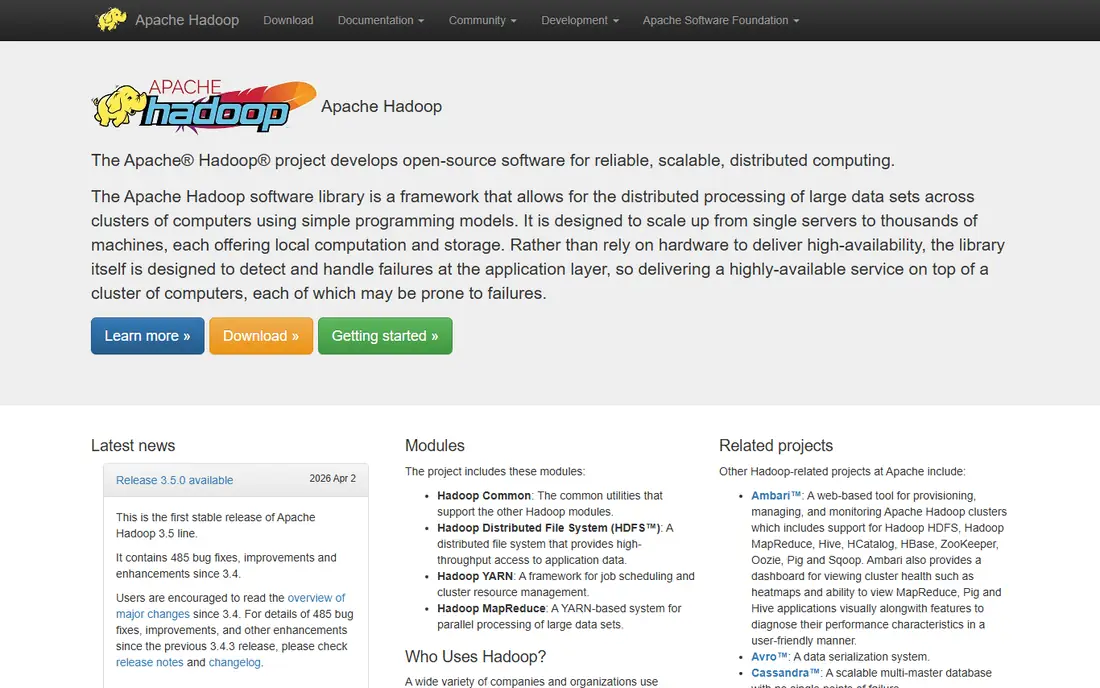The image size is (1100, 688).
Task: Expand the Apache Software Foundation dropdown
Action: (x=721, y=20)
